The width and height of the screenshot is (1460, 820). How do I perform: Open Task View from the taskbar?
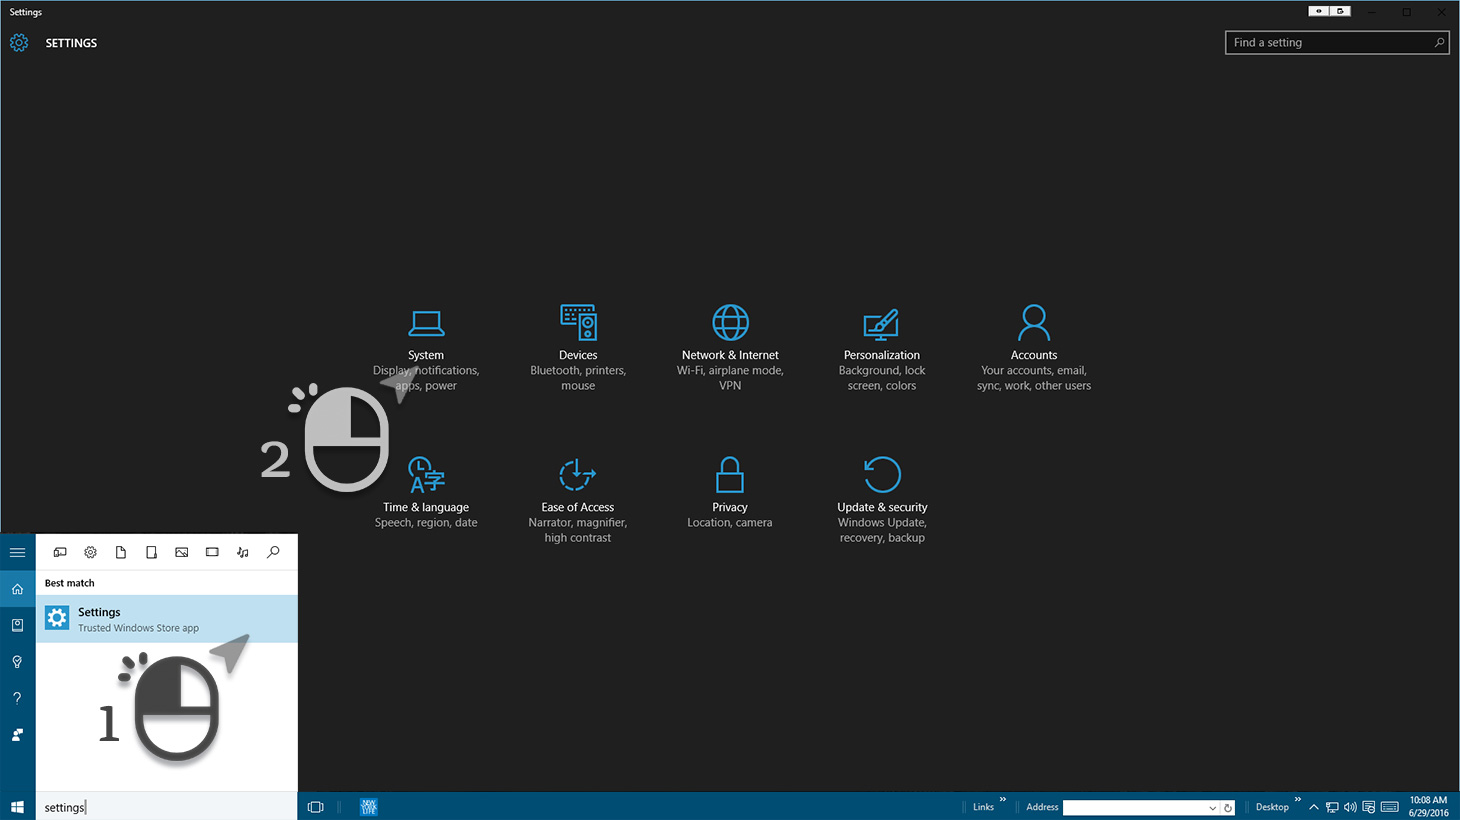(x=316, y=807)
